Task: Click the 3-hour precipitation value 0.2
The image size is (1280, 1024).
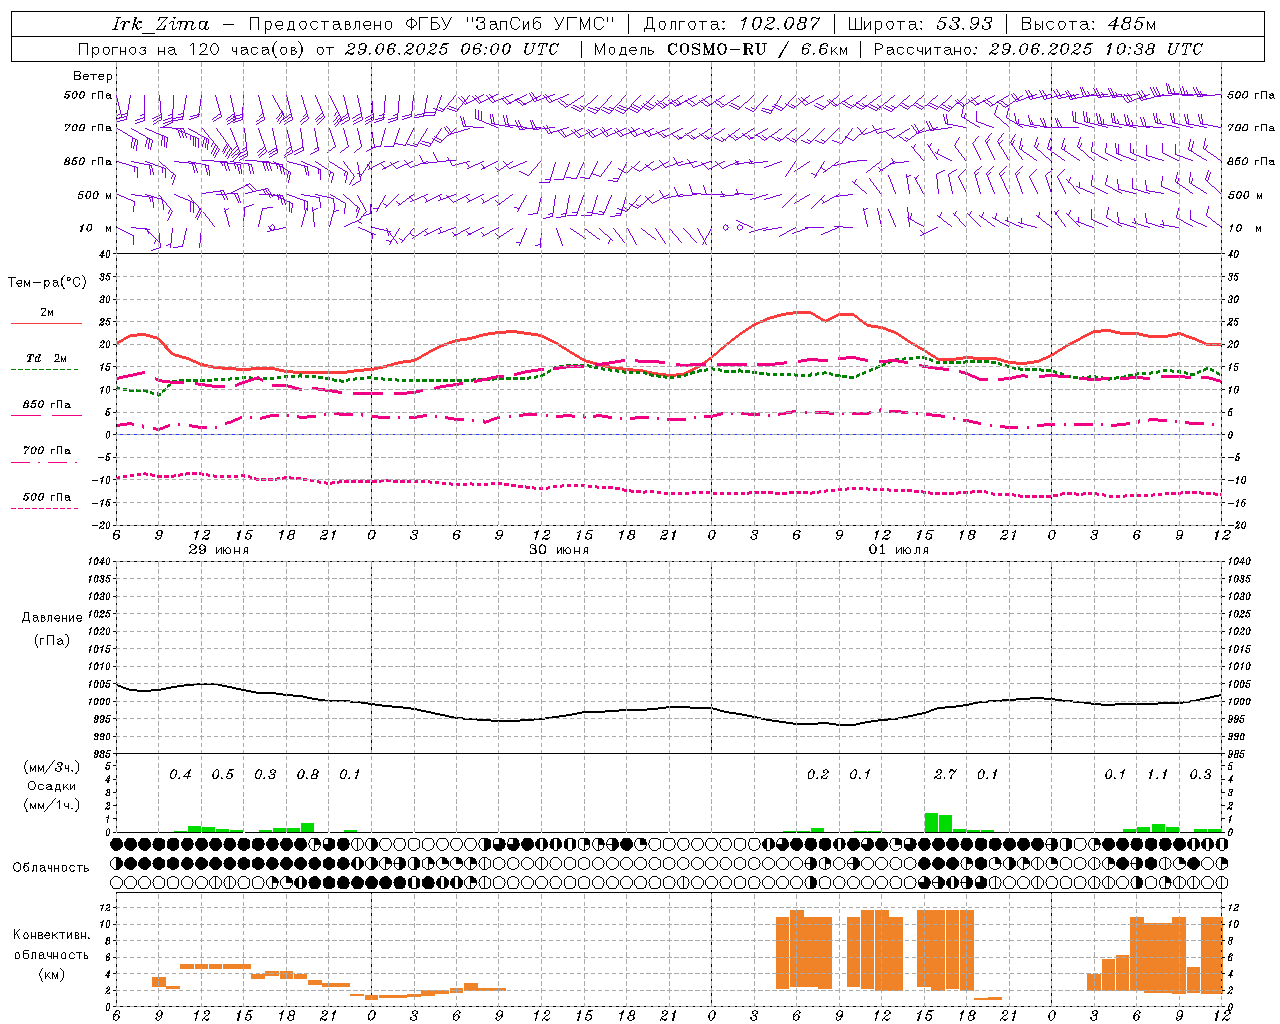Action: [817, 774]
